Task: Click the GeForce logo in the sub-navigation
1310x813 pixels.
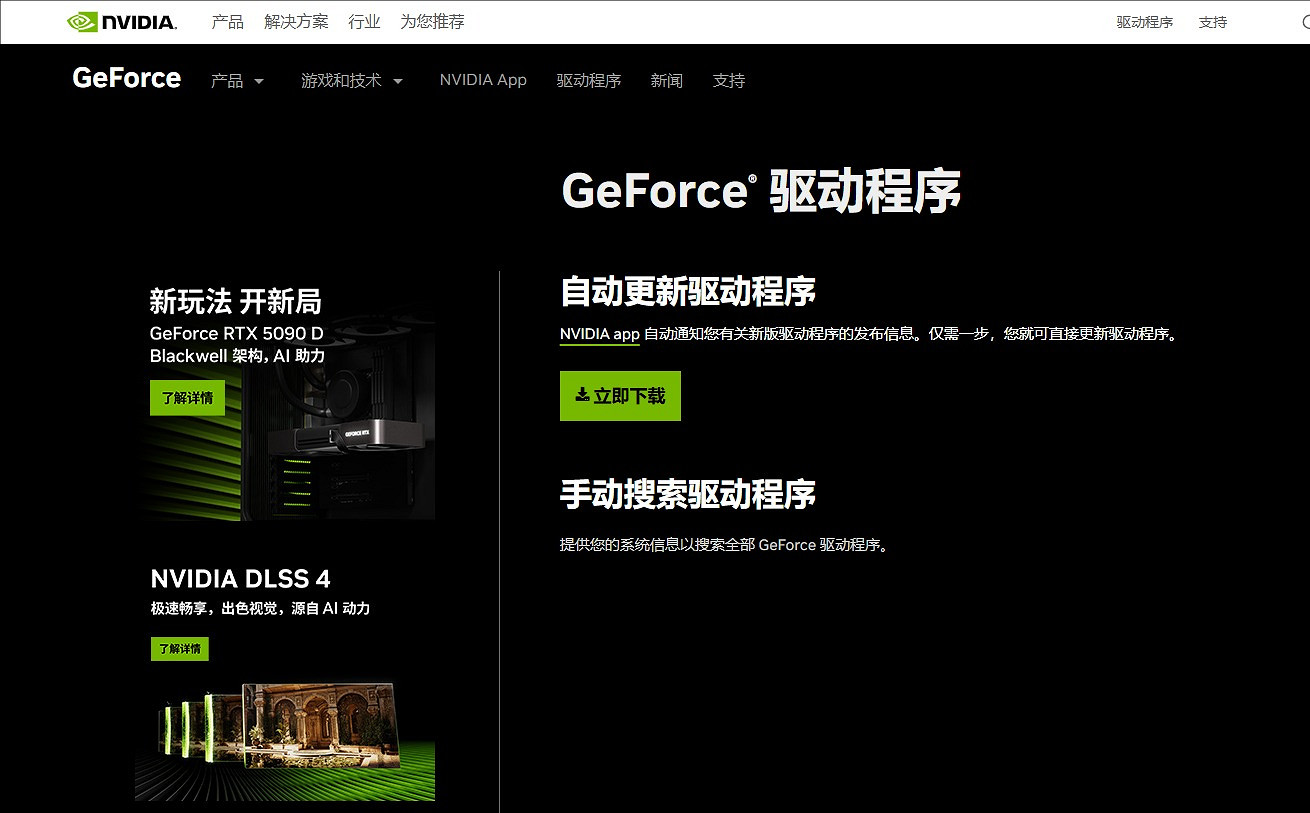Action: pos(127,79)
